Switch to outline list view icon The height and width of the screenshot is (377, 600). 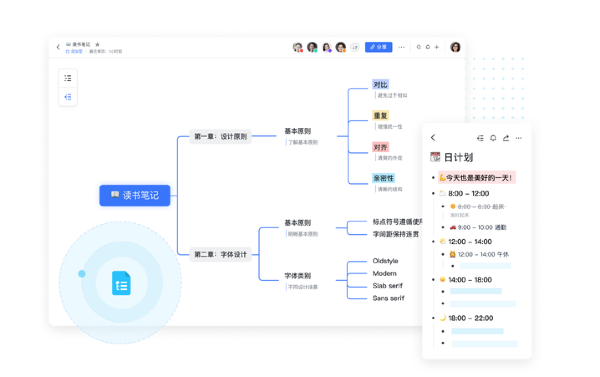point(68,78)
